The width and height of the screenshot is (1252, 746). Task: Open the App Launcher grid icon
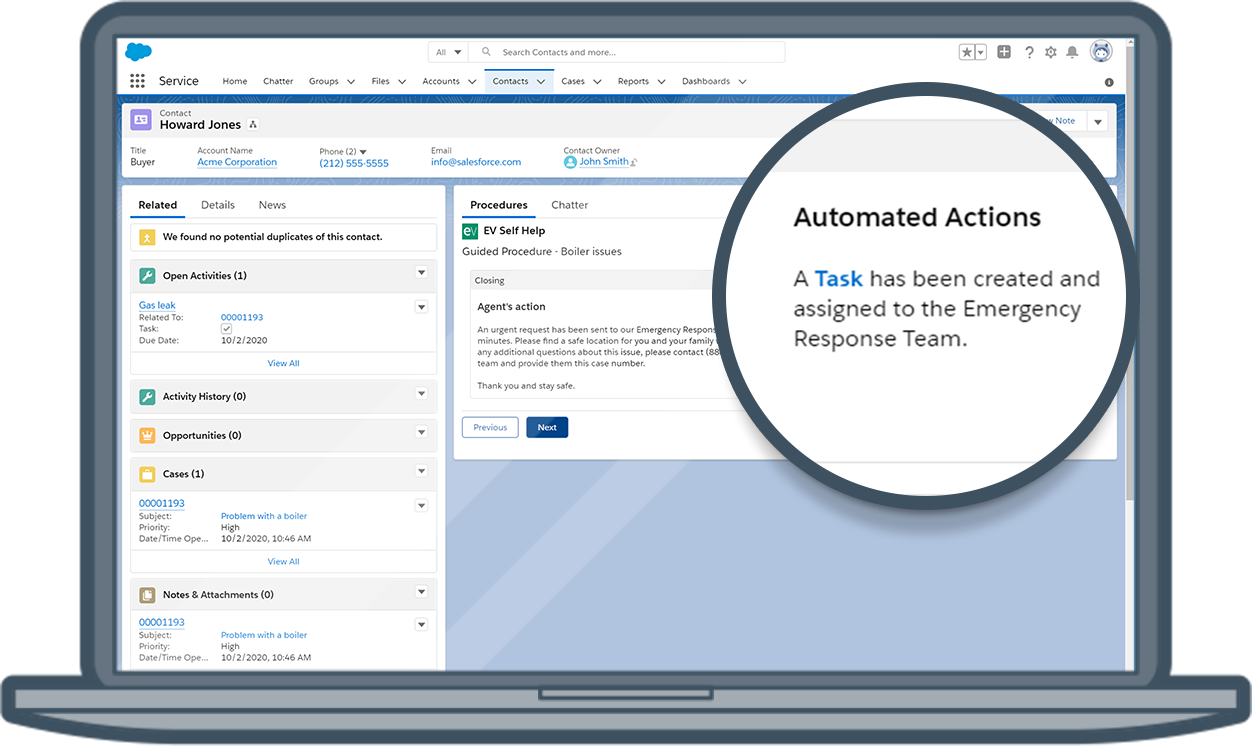coord(137,81)
